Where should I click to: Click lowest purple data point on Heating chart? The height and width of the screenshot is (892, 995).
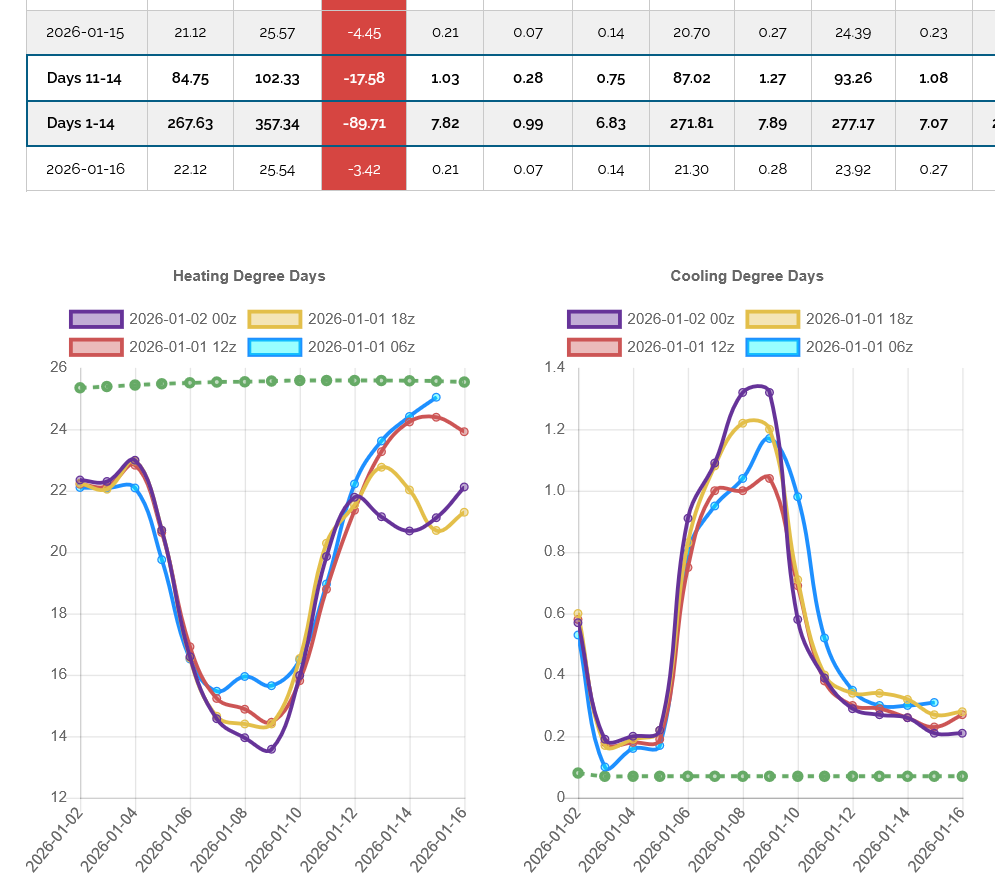pyautogui.click(x=271, y=749)
